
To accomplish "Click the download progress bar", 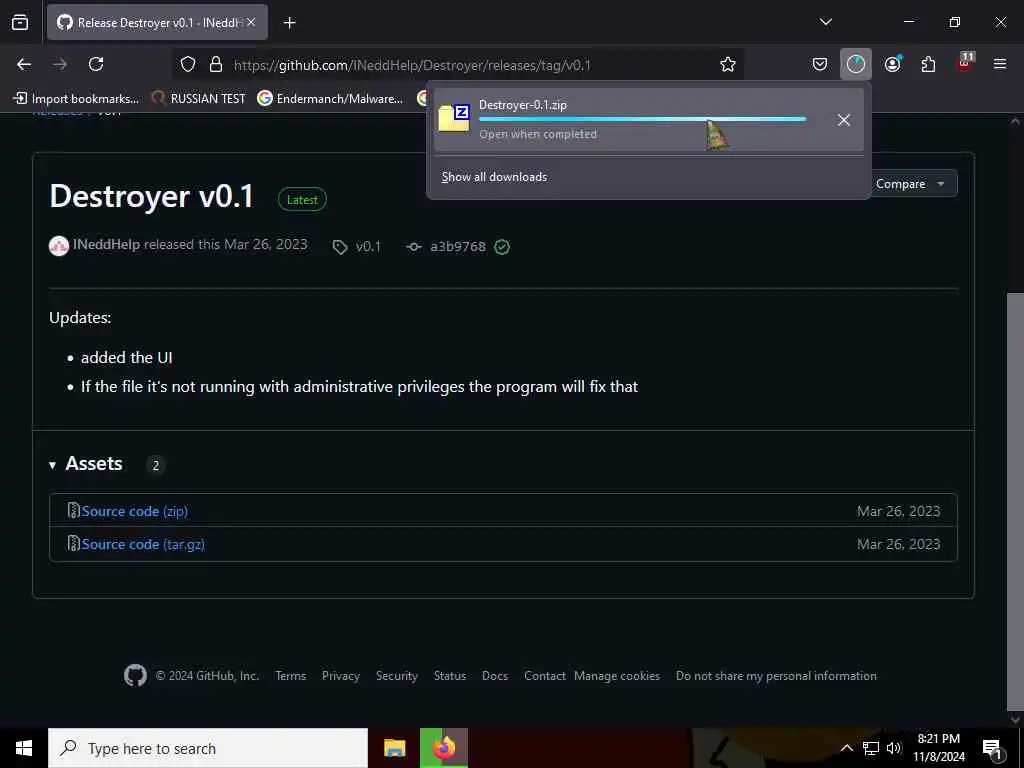I will [643, 120].
